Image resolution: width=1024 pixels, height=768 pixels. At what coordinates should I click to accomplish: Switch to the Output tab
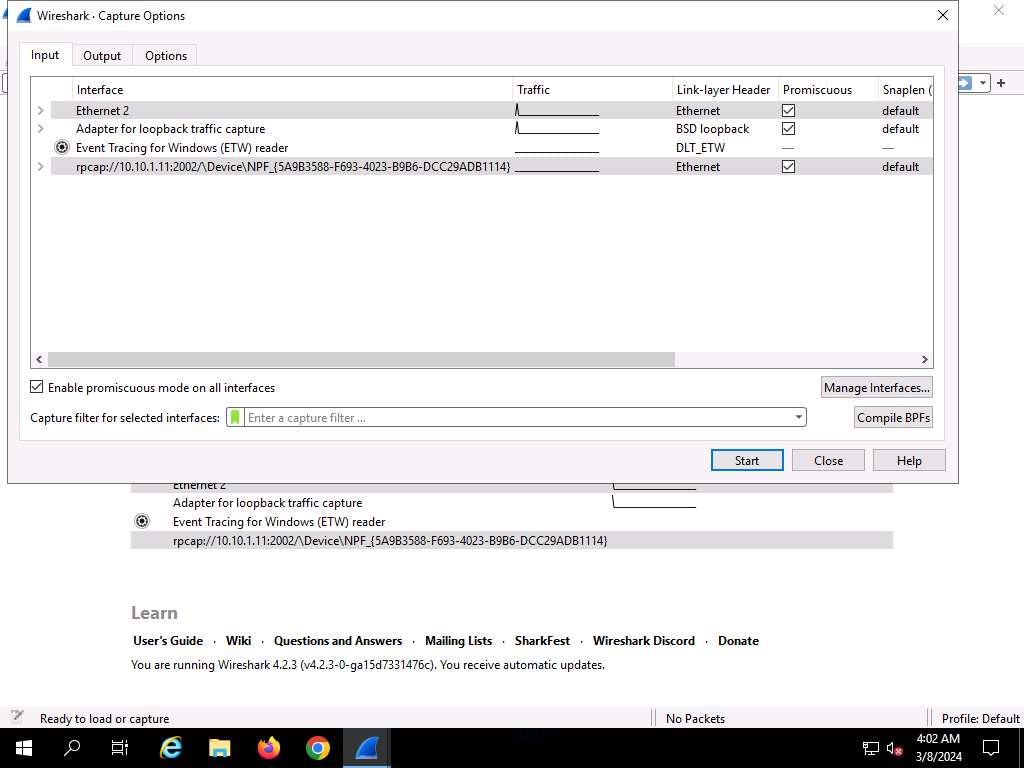pos(102,56)
